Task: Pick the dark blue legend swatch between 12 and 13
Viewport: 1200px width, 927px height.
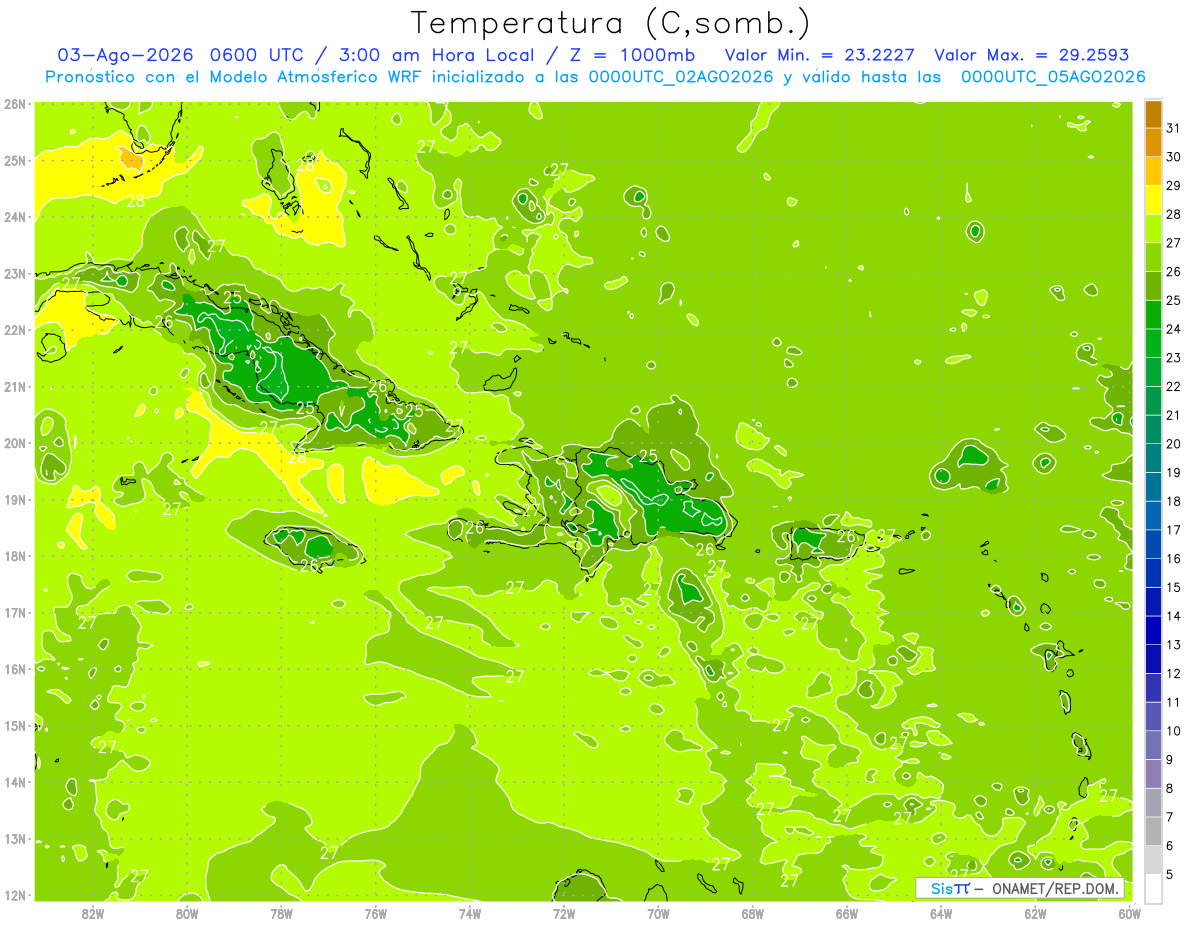Action: (1153, 658)
